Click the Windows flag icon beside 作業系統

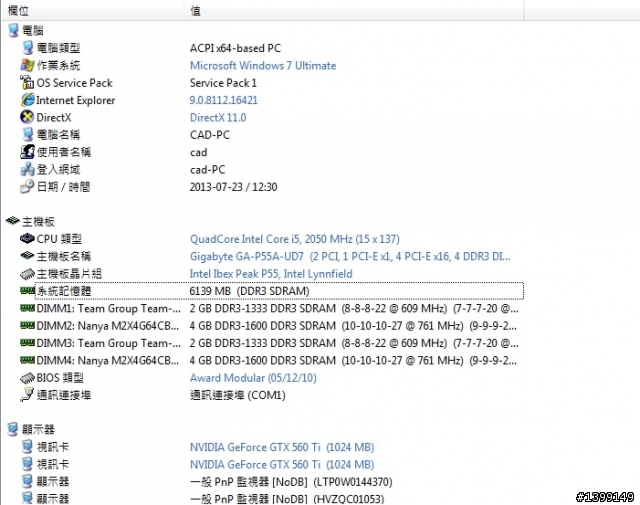point(27,65)
